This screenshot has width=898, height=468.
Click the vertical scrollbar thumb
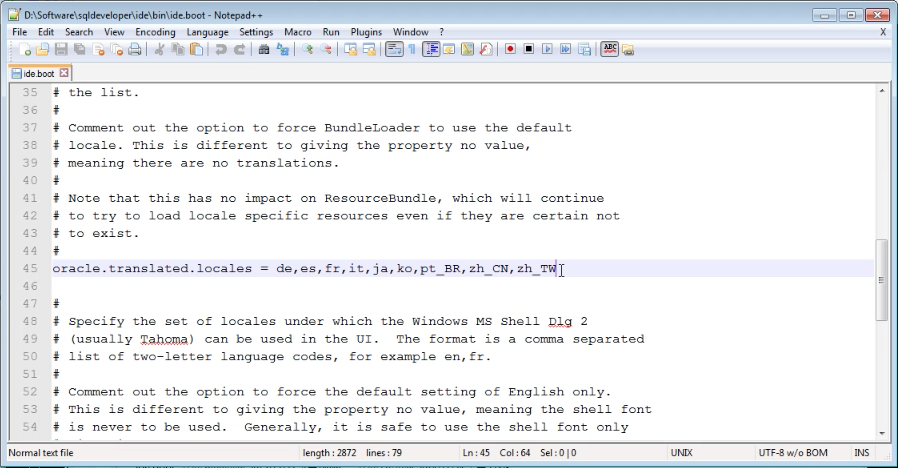pyautogui.click(x=882, y=280)
